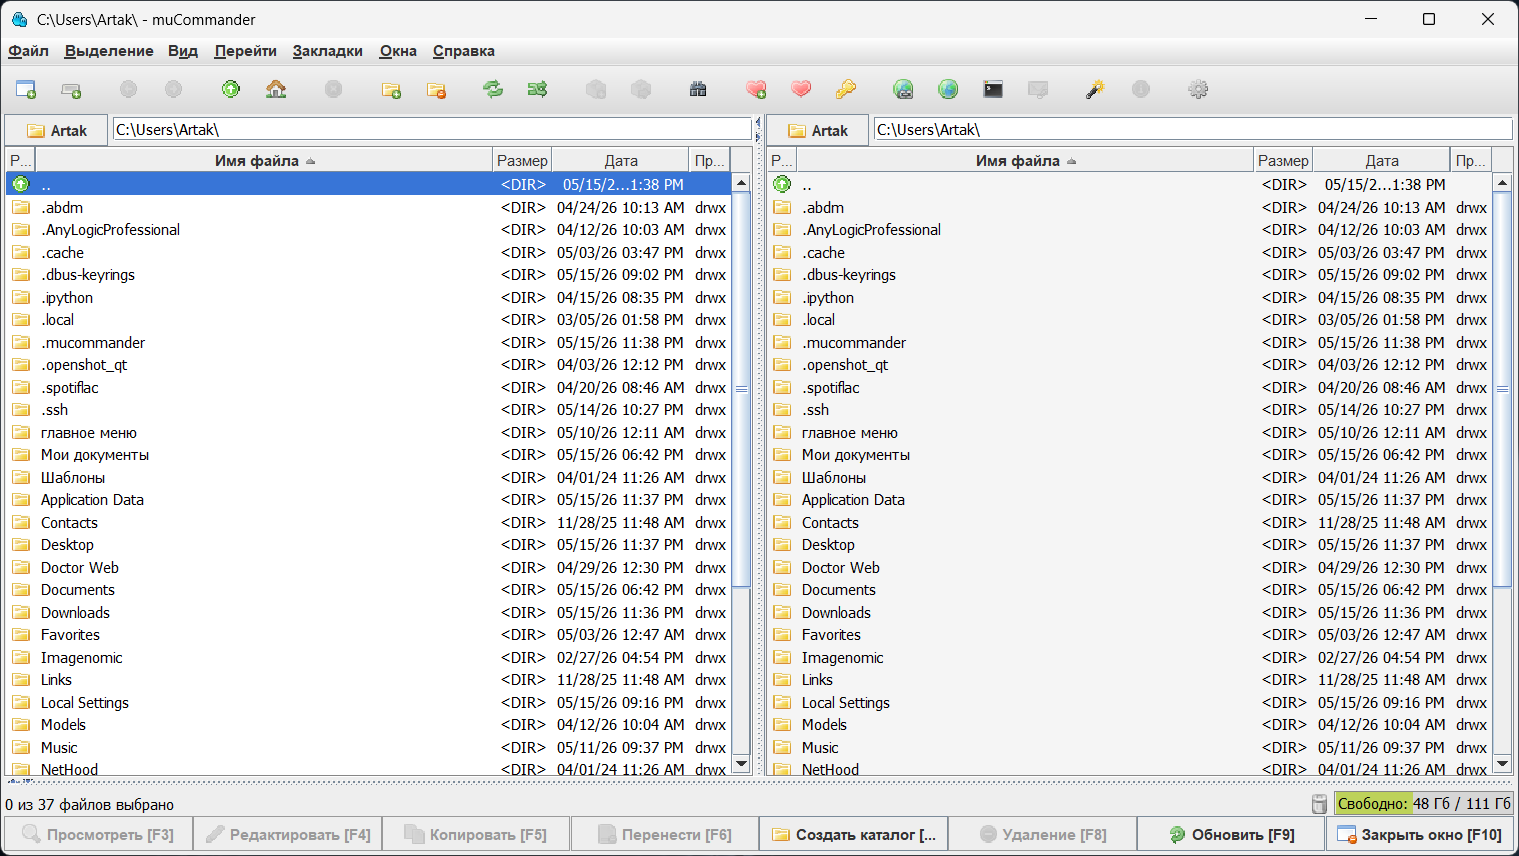Add a bookmark with the heart plus icon
1519x856 pixels.
(x=756, y=90)
